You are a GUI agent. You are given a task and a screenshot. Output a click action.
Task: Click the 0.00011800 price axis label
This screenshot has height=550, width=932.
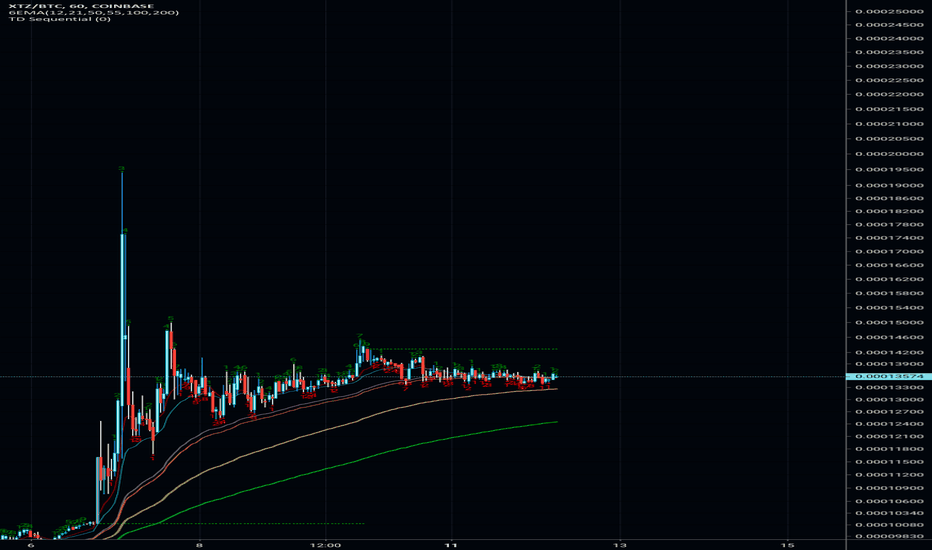889,449
